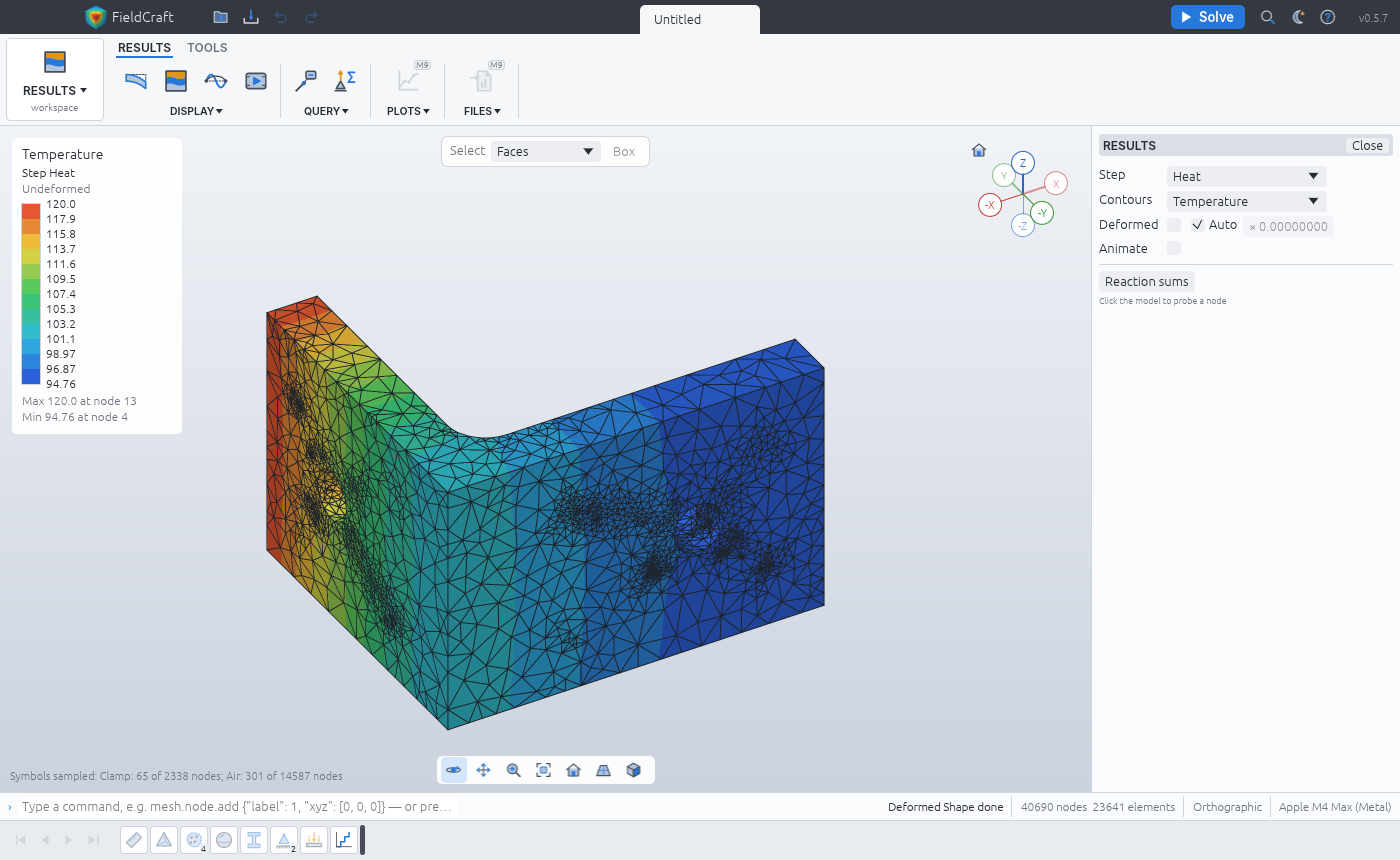Click the reaction sums sigma icon

[x=345, y=81]
